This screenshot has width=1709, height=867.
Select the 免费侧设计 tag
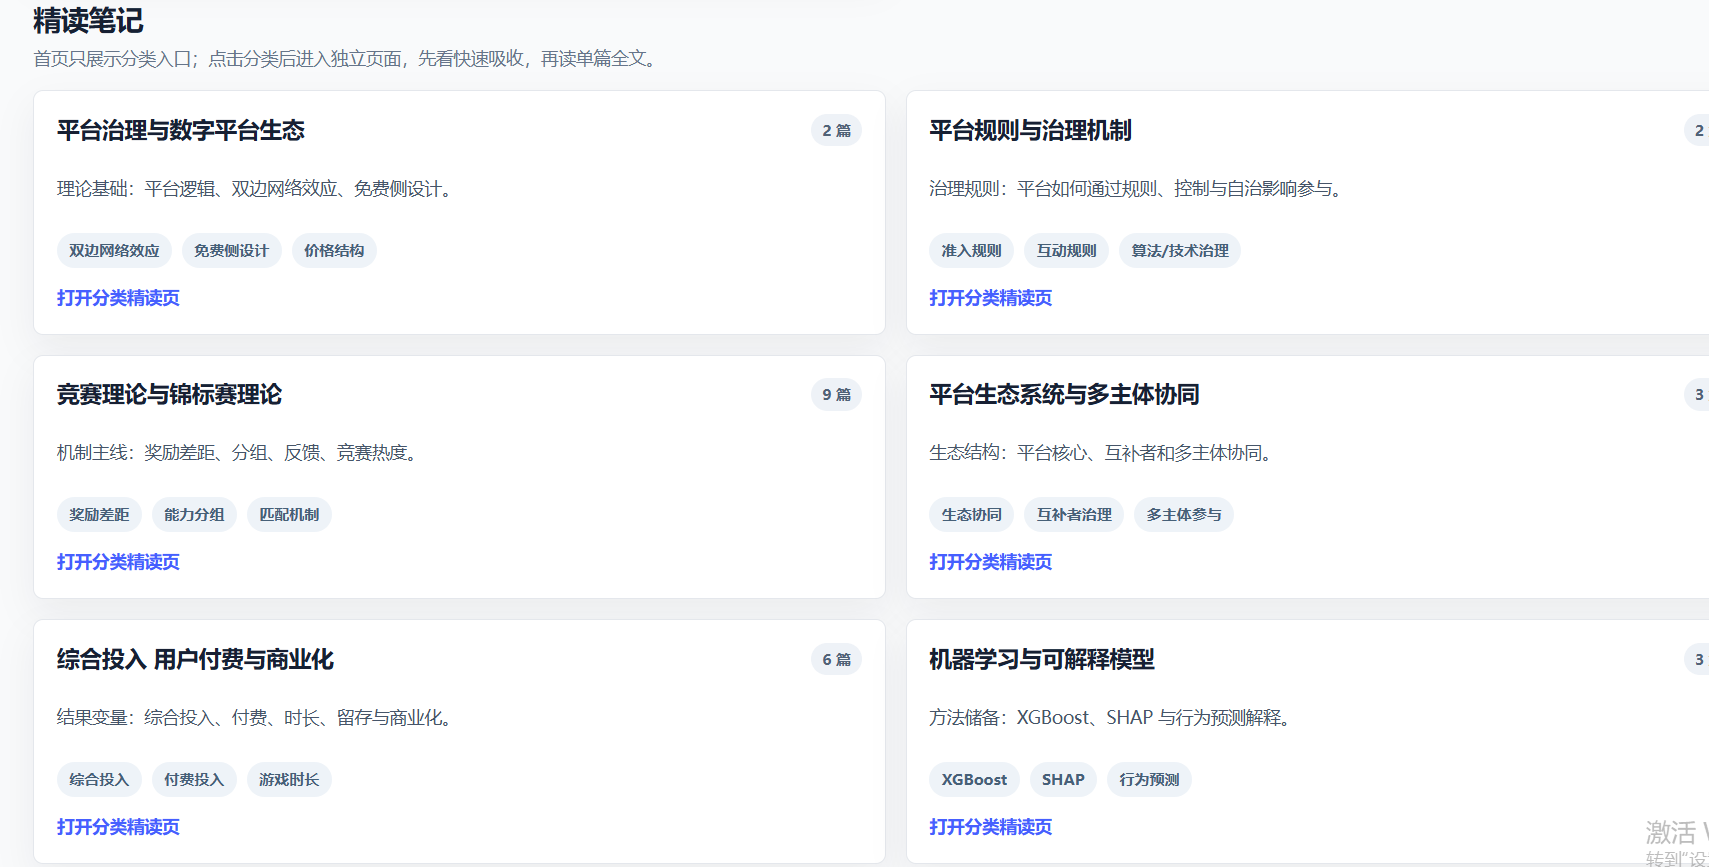coord(231,250)
